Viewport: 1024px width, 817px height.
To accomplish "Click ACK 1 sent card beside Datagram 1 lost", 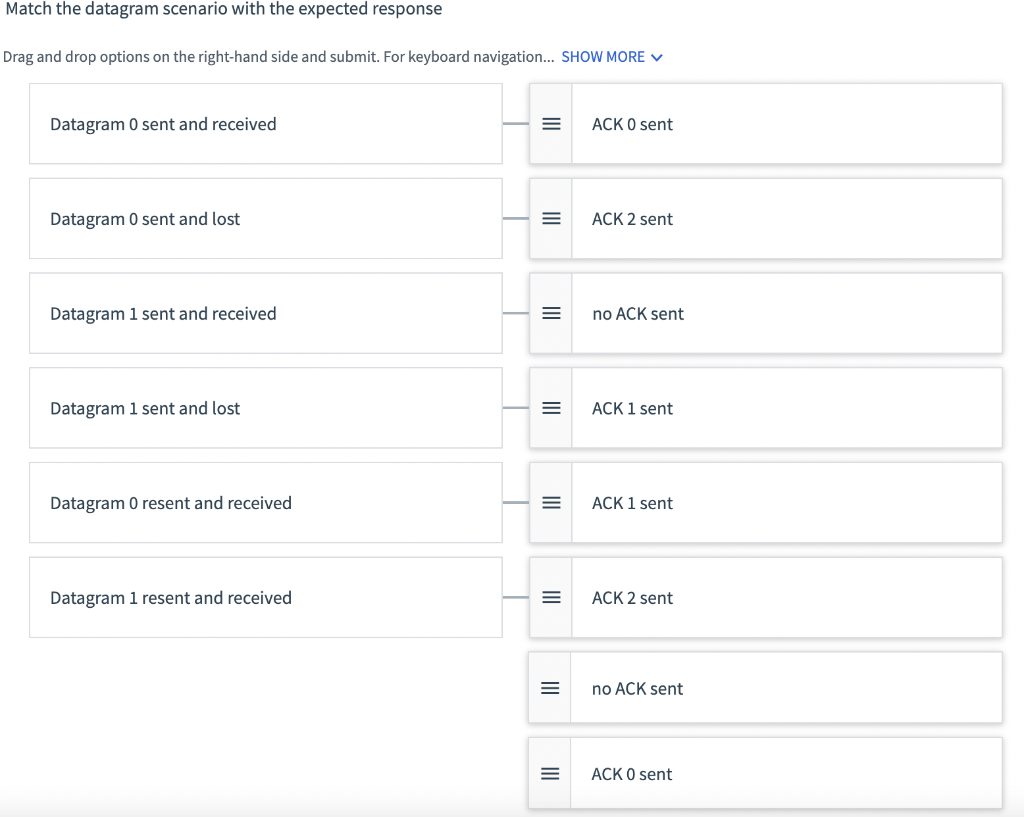I will 786,408.
